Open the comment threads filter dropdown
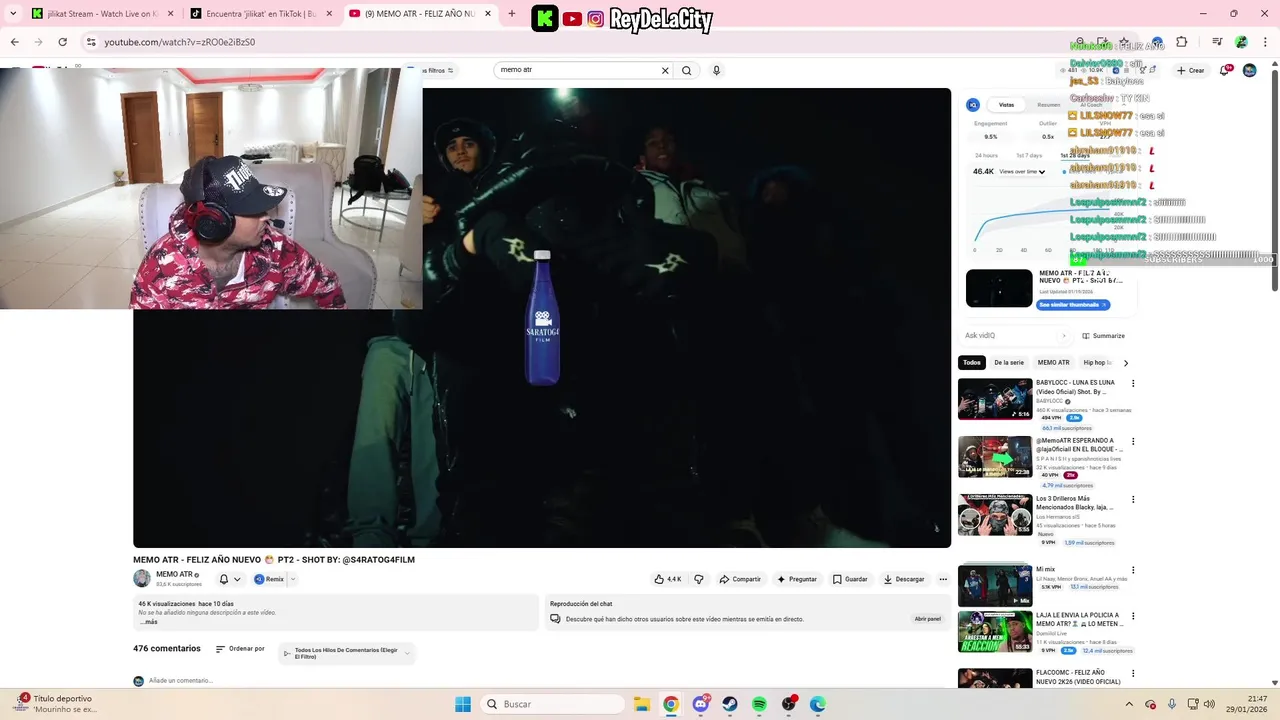This screenshot has width=1280, height=720. 346,653
